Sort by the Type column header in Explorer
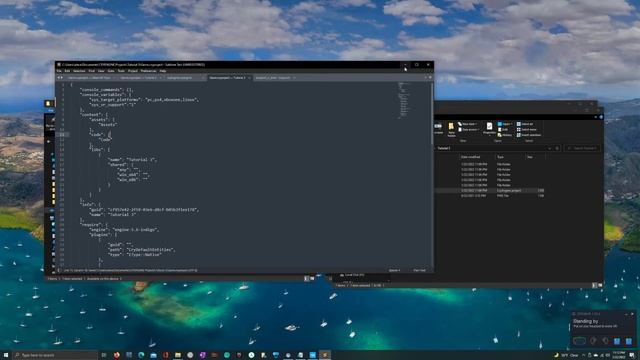This screenshot has width=640, height=360. pyautogui.click(x=500, y=157)
